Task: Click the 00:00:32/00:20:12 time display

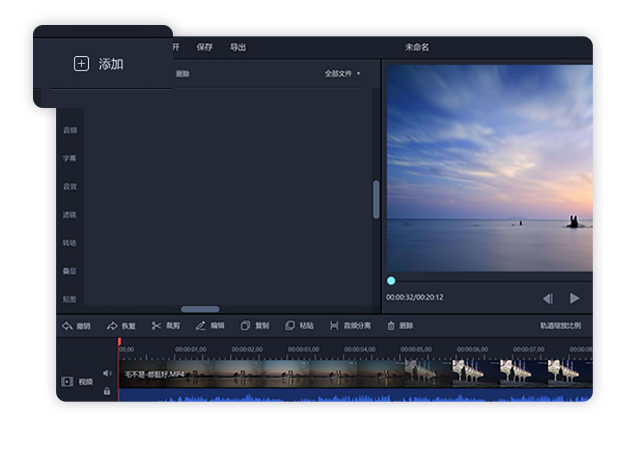Action: (415, 297)
